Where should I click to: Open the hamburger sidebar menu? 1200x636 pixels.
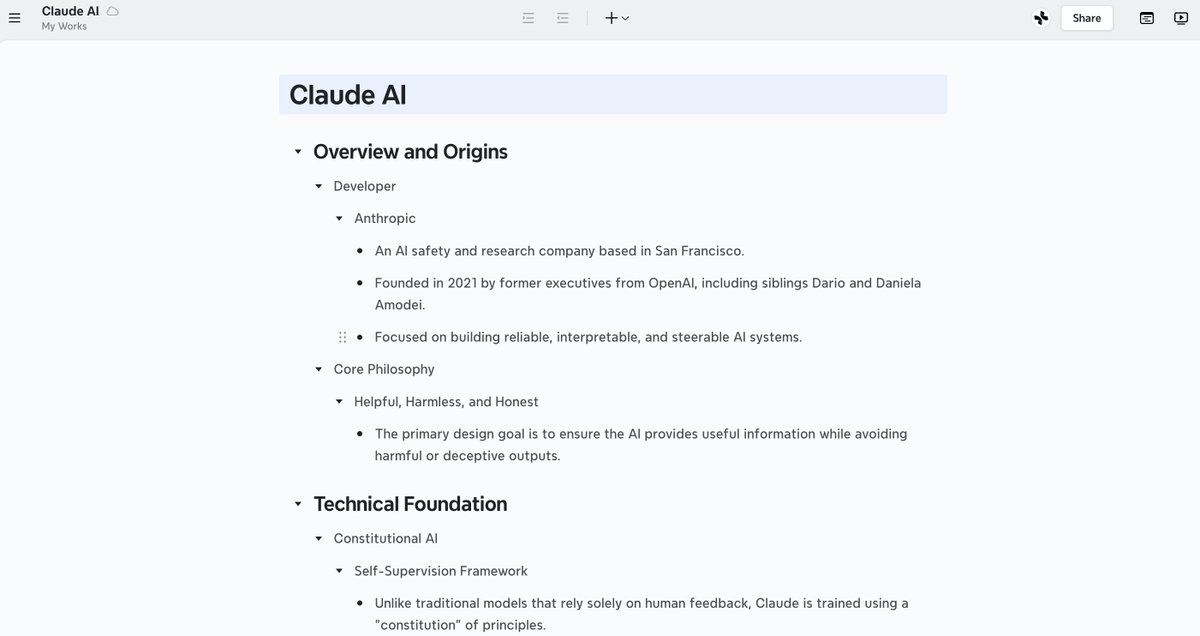click(14, 18)
